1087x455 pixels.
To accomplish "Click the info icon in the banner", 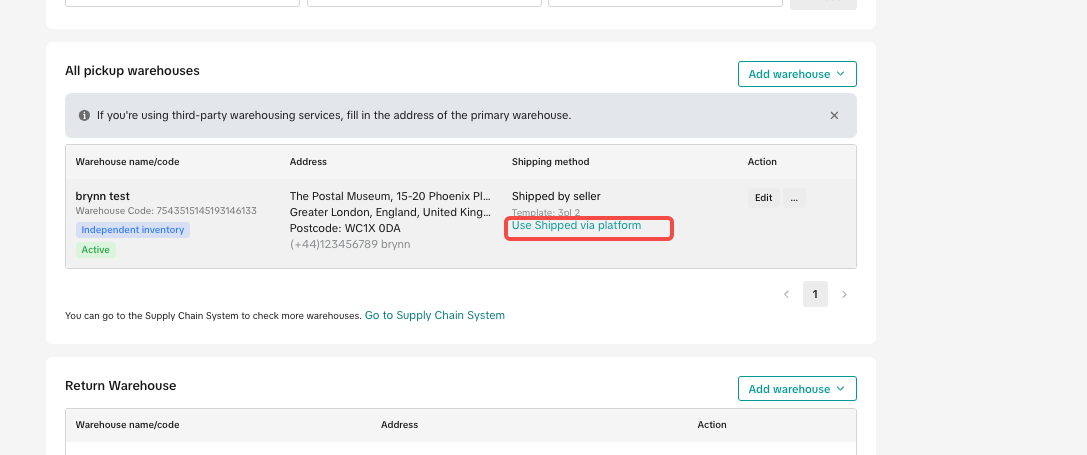I will tap(84, 116).
